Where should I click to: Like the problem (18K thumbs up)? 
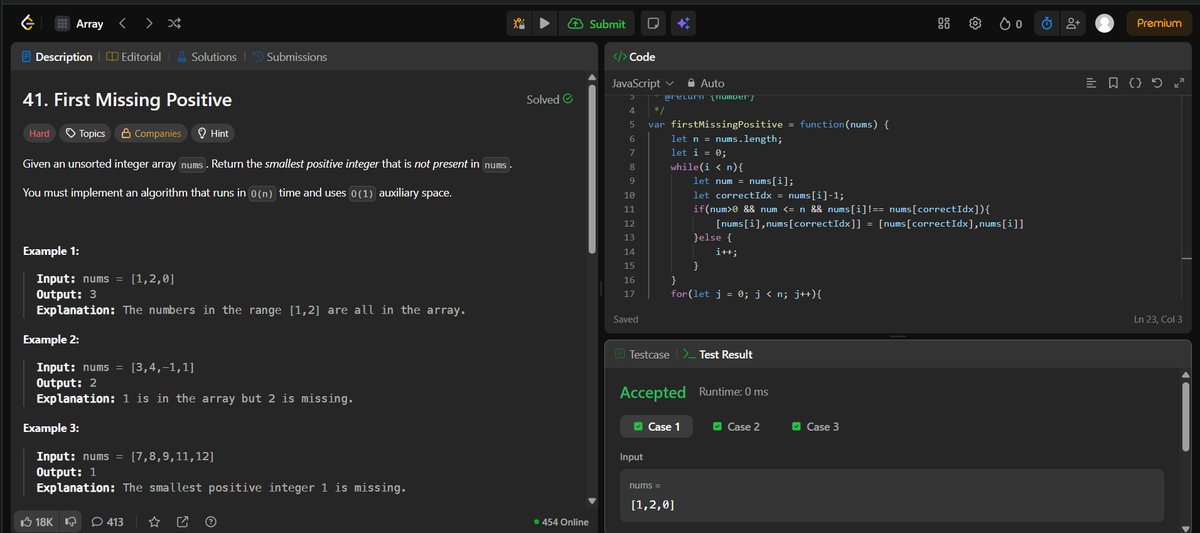(37, 521)
